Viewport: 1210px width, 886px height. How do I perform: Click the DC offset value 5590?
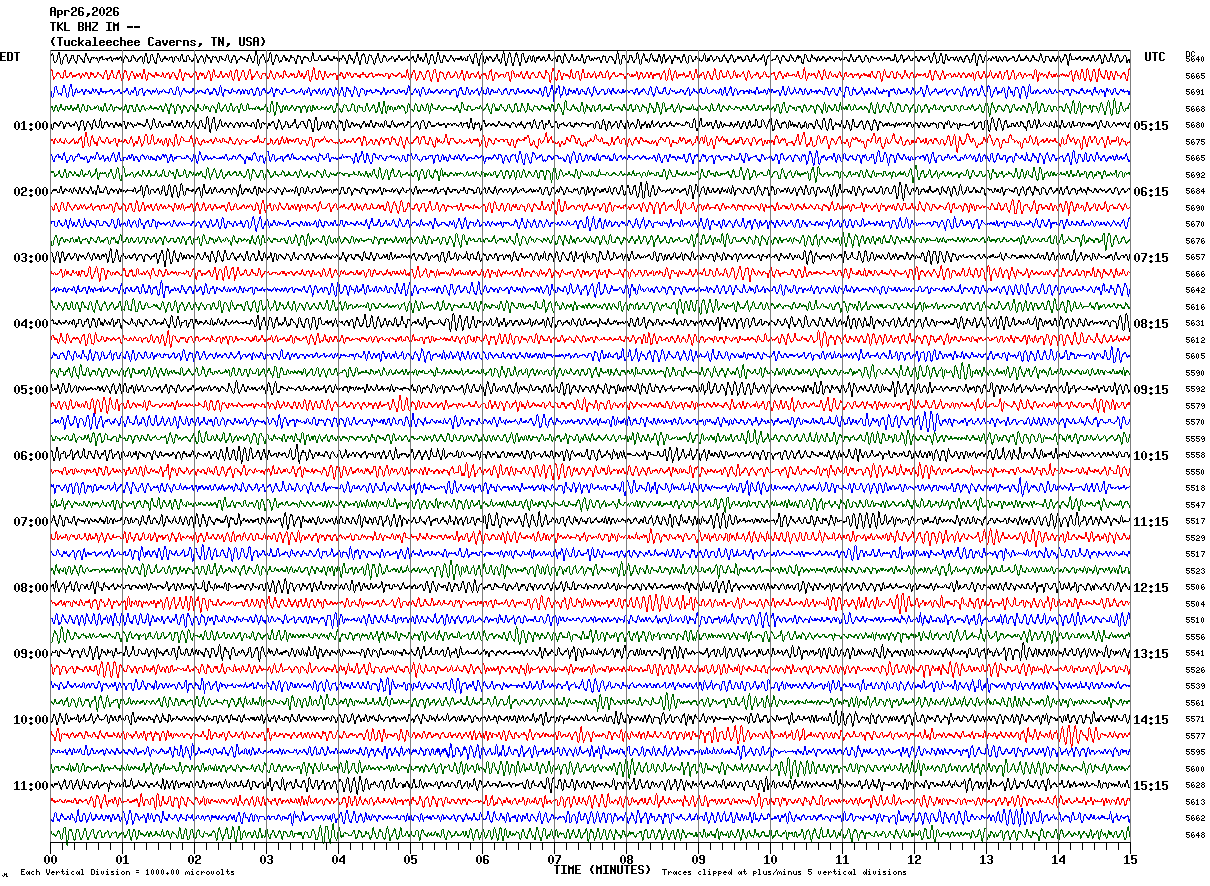[1195, 373]
